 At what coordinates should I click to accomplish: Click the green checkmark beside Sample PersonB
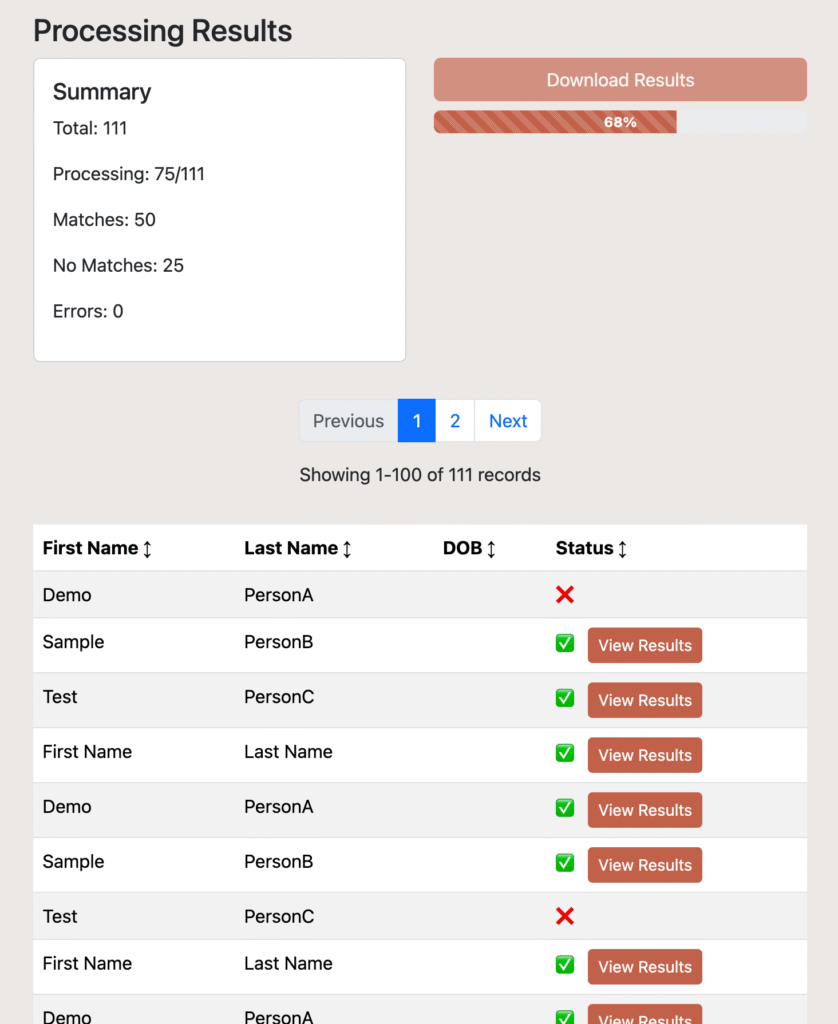(x=565, y=642)
